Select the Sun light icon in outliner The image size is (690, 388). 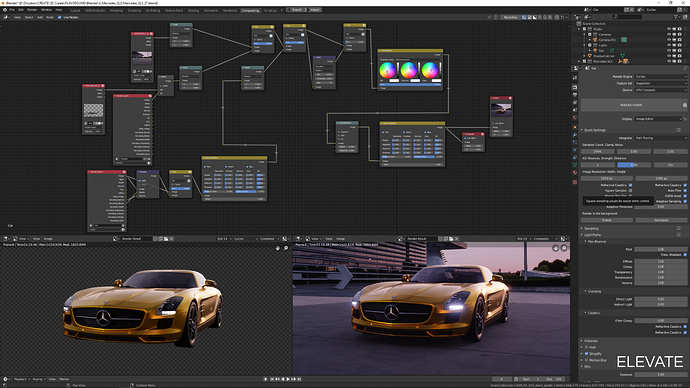pyautogui.click(x=595, y=51)
